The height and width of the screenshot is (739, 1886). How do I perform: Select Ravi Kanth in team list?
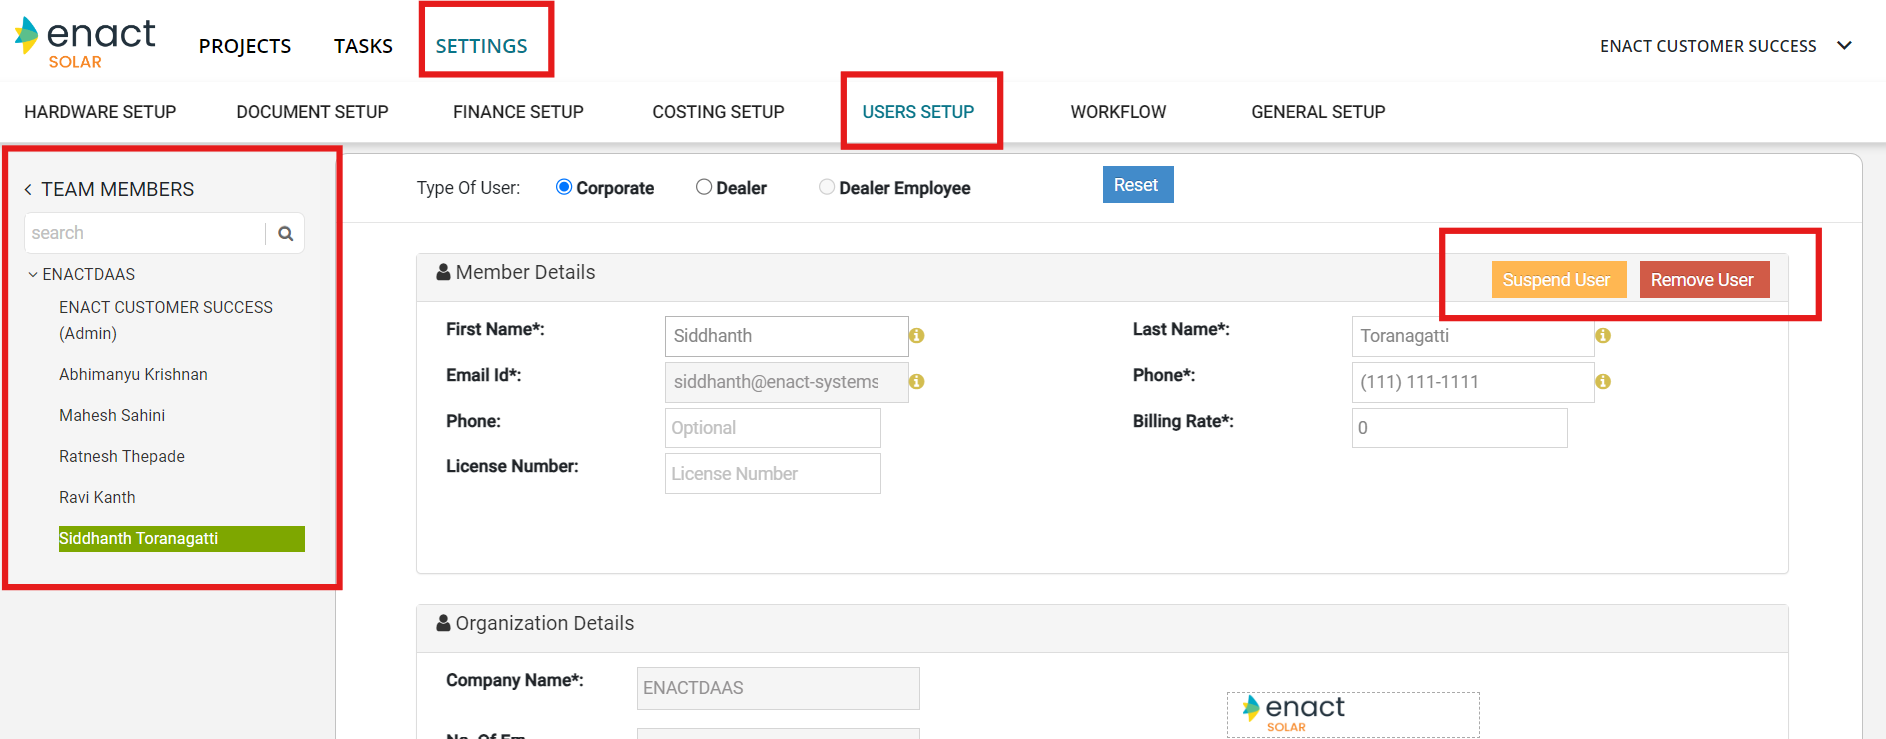click(x=97, y=497)
